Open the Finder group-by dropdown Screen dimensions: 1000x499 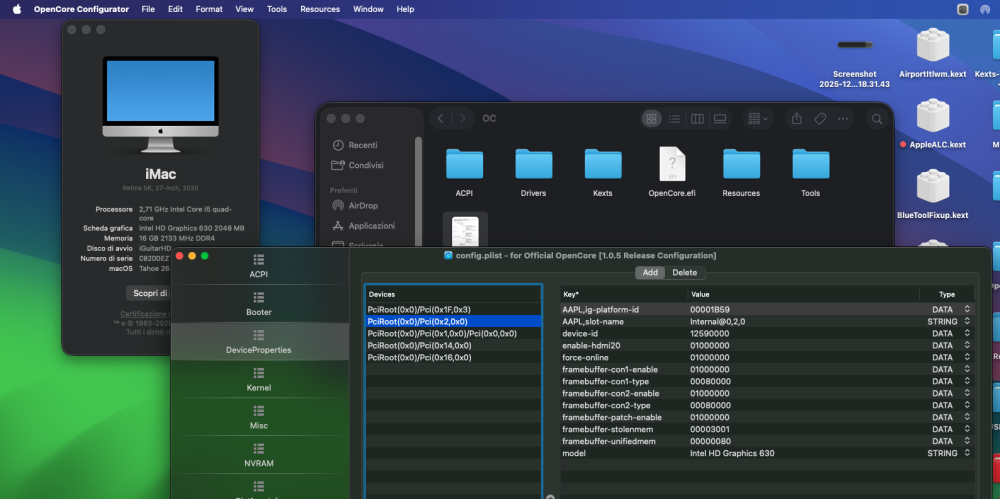758,119
